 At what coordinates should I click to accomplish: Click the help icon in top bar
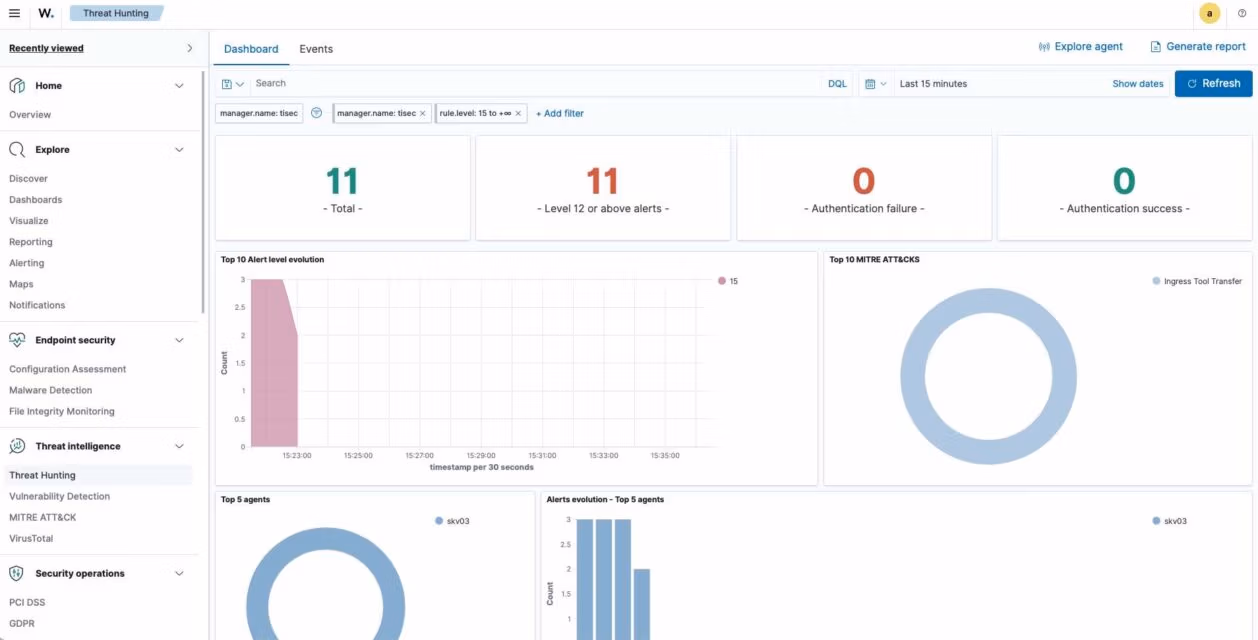point(1242,13)
